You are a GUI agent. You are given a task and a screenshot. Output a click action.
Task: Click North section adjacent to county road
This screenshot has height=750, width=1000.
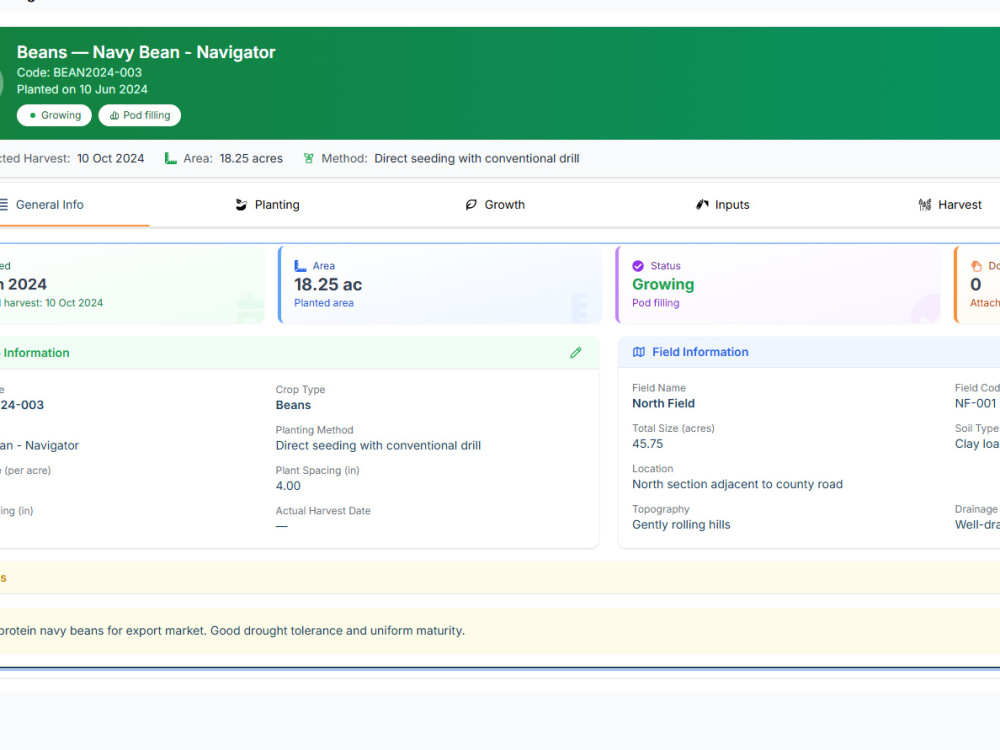pyautogui.click(x=737, y=484)
